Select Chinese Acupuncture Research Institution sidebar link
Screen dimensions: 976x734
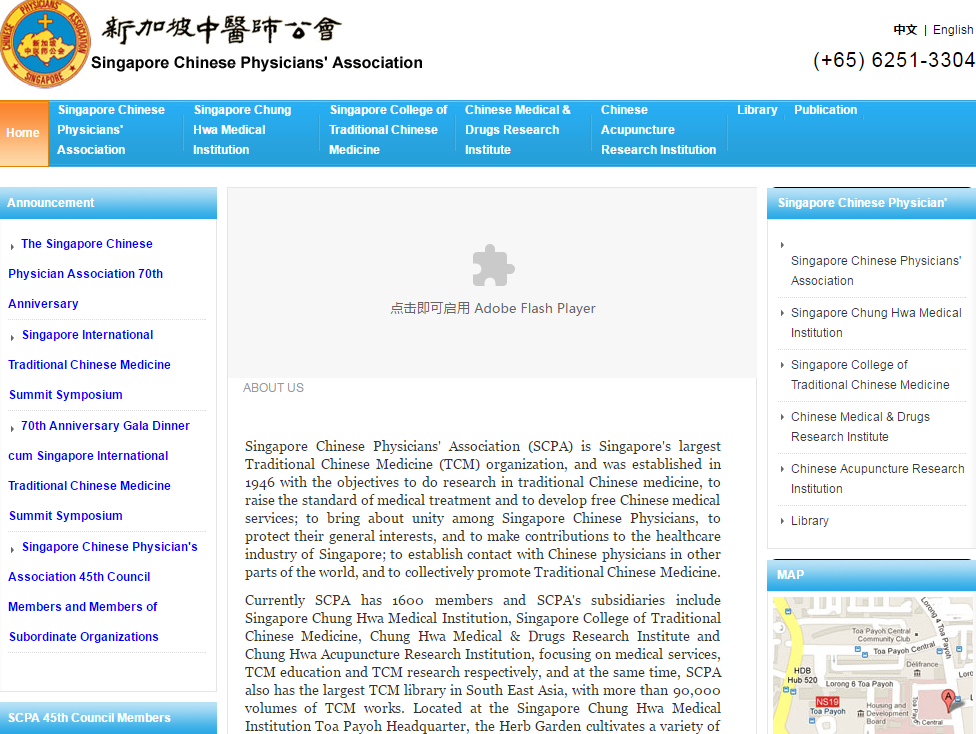point(877,479)
